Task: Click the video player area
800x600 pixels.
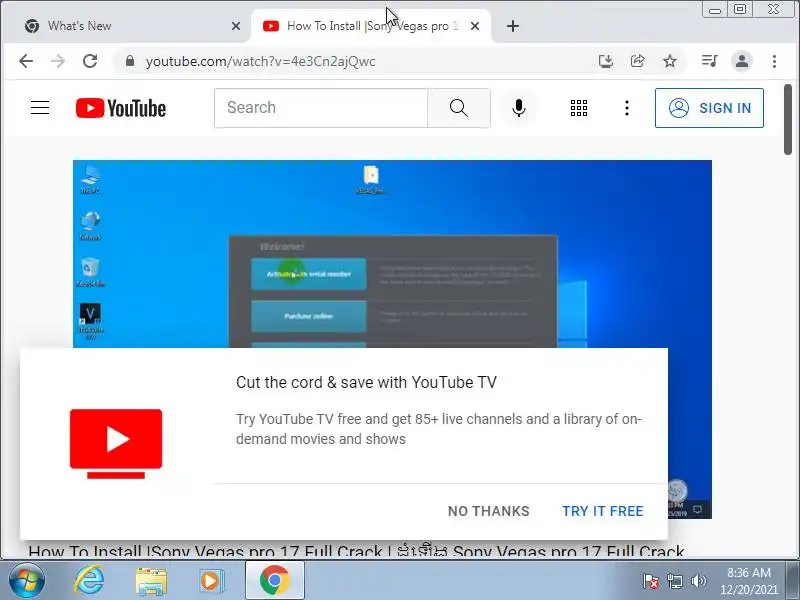Action: click(x=392, y=254)
